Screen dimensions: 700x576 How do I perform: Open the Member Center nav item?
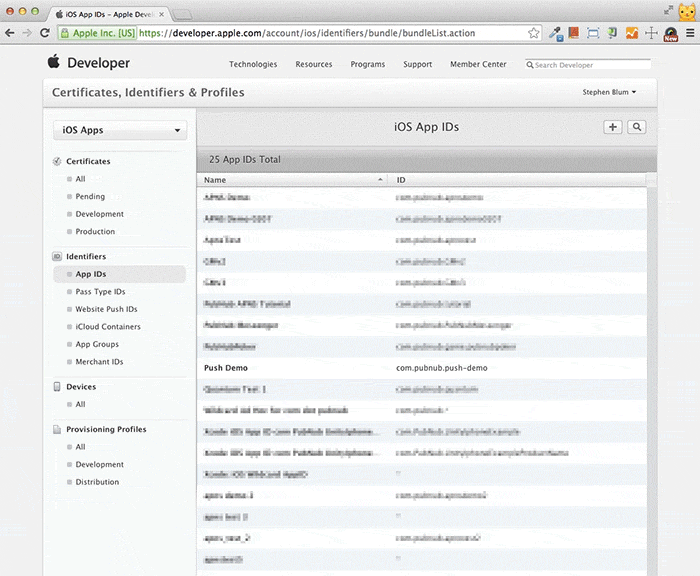[478, 65]
